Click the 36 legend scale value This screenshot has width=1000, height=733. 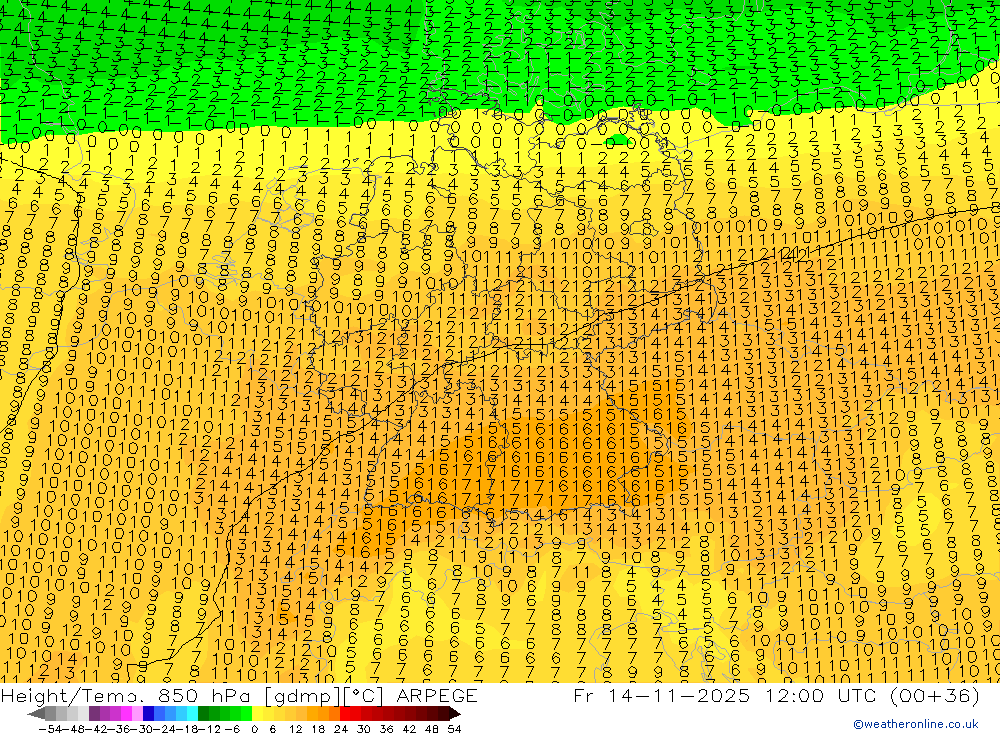386,729
